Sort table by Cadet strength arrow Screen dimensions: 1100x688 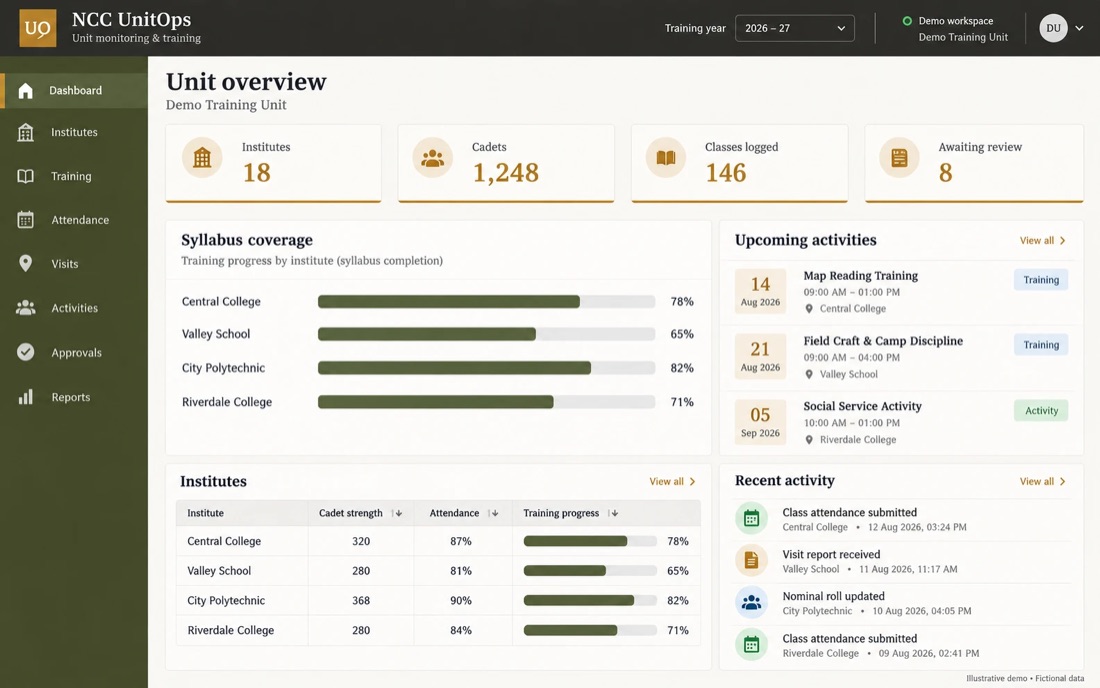[397, 513]
